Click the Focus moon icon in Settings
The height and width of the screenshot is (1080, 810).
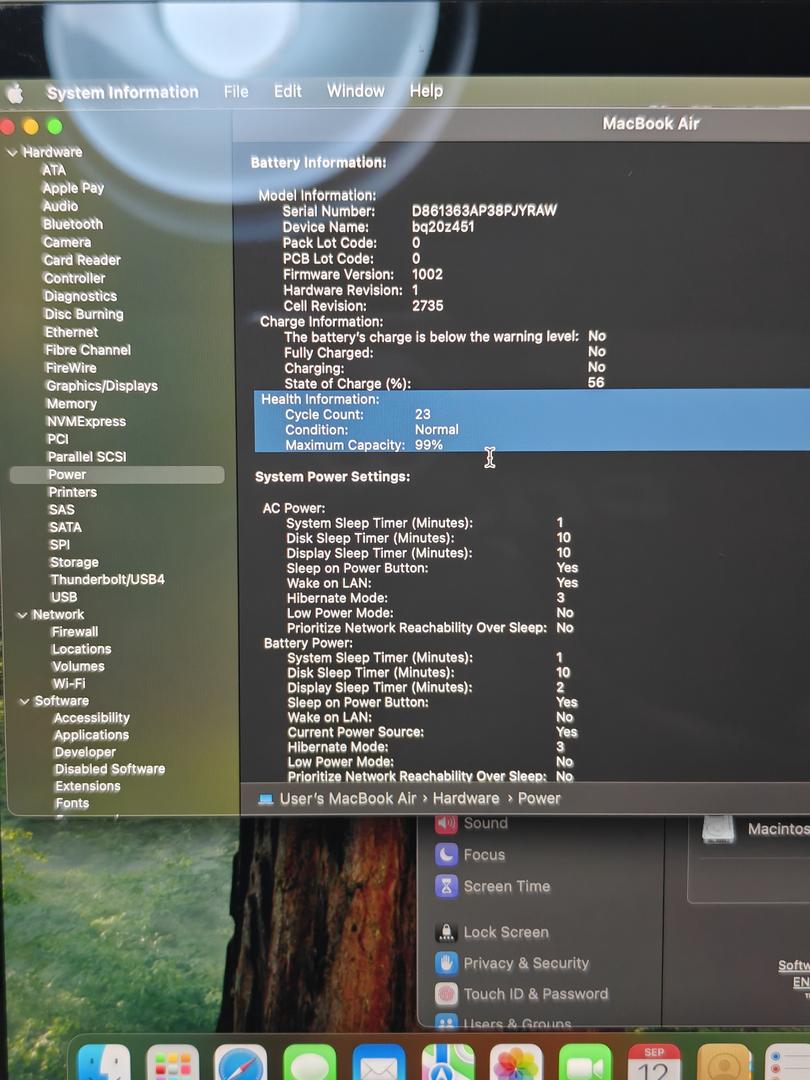point(446,855)
